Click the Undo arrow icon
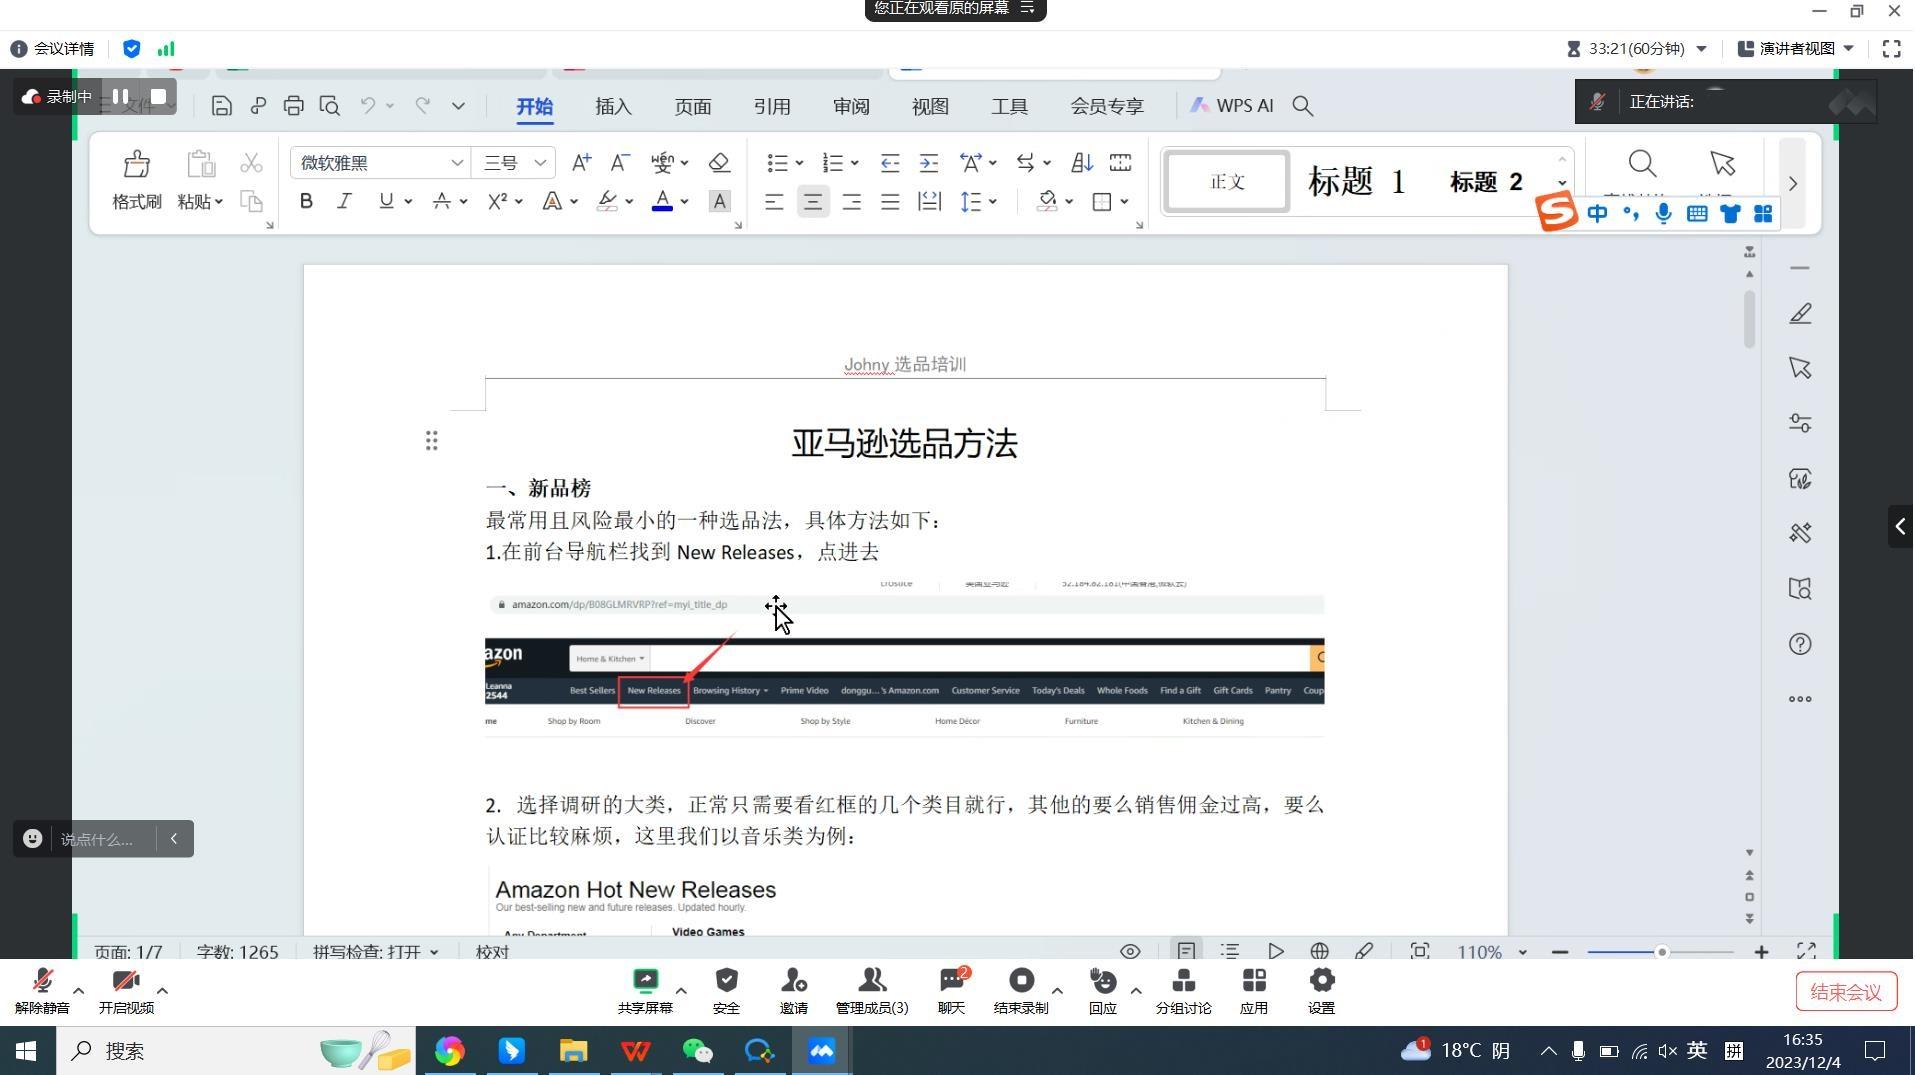 [367, 106]
